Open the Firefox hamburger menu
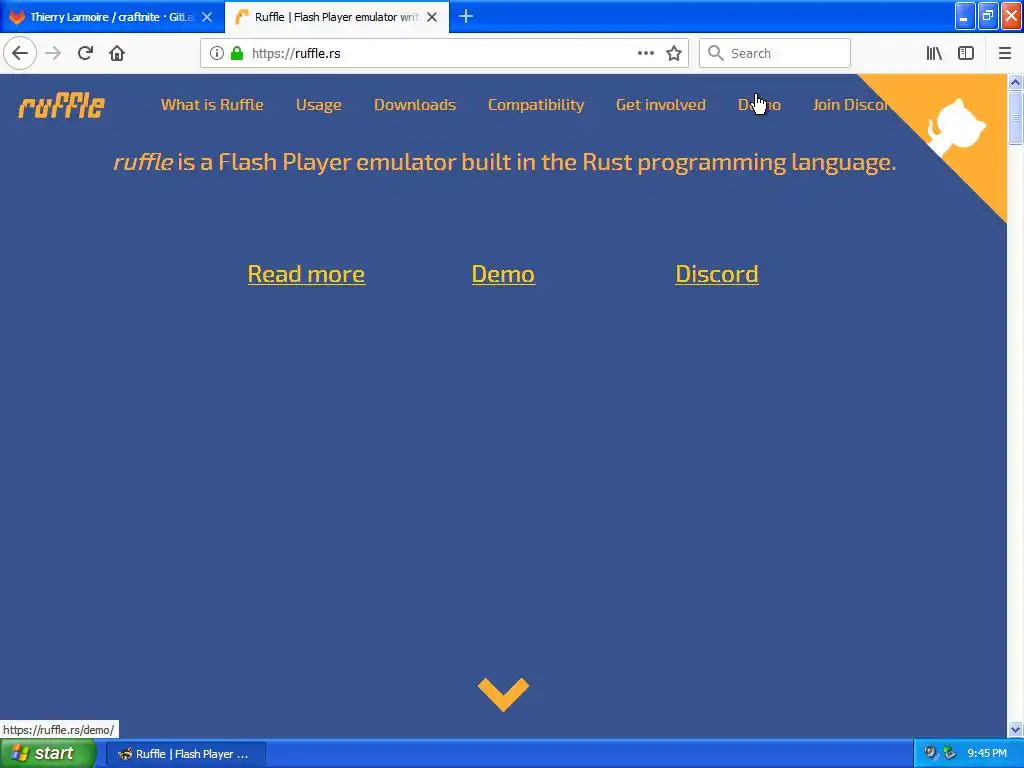The width and height of the screenshot is (1024, 768). pyautogui.click(x=1005, y=53)
